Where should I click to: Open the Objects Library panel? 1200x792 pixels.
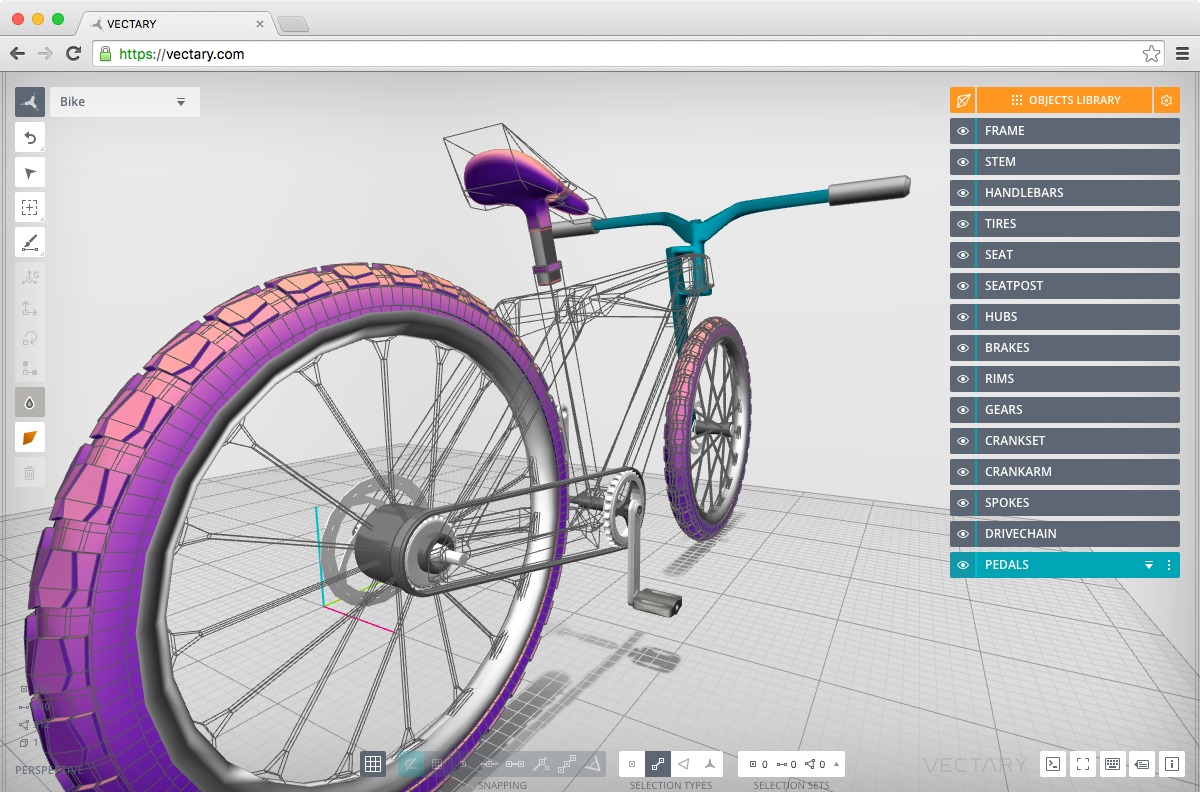(1065, 100)
